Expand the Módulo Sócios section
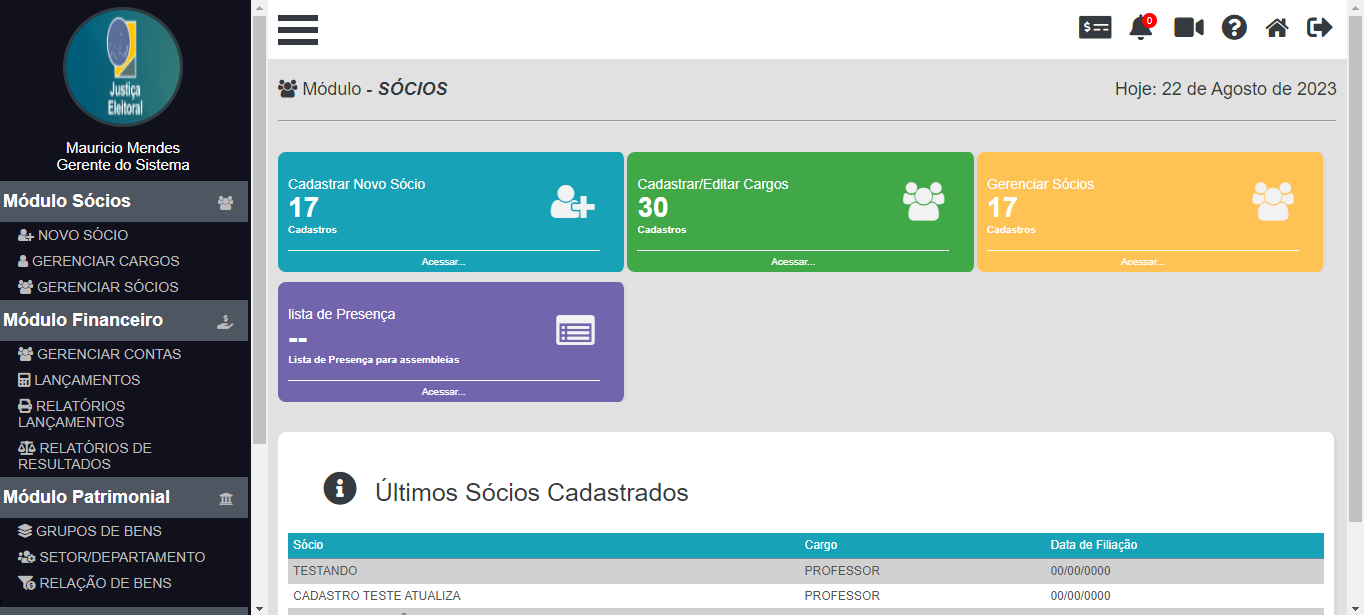Viewport: 1364px width, 615px height. point(124,201)
